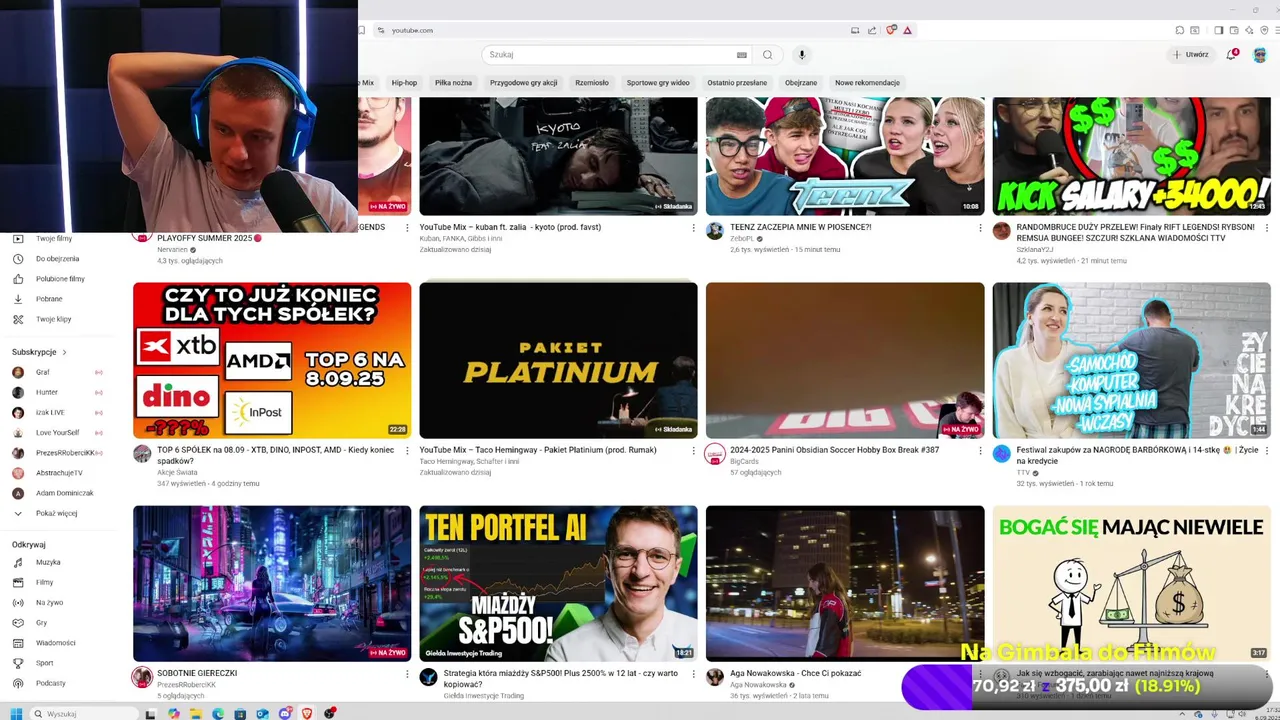Open Aga Nowakowska channel name link
The image size is (1280, 720).
coord(758,685)
